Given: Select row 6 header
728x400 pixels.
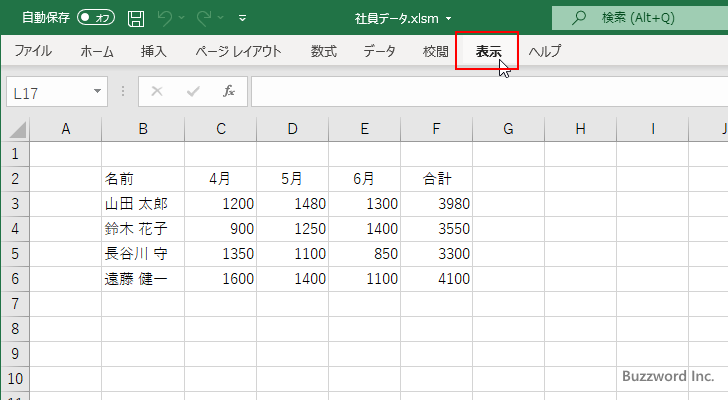Looking at the screenshot, I should coord(16,279).
